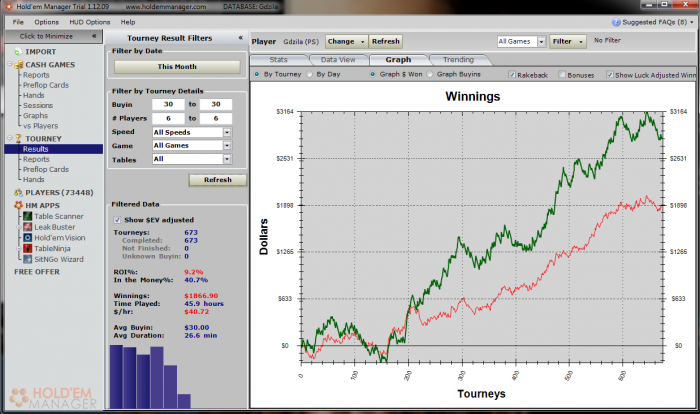This screenshot has height=414, width=700.
Task: Open the Game dropdown
Action: (x=227, y=146)
